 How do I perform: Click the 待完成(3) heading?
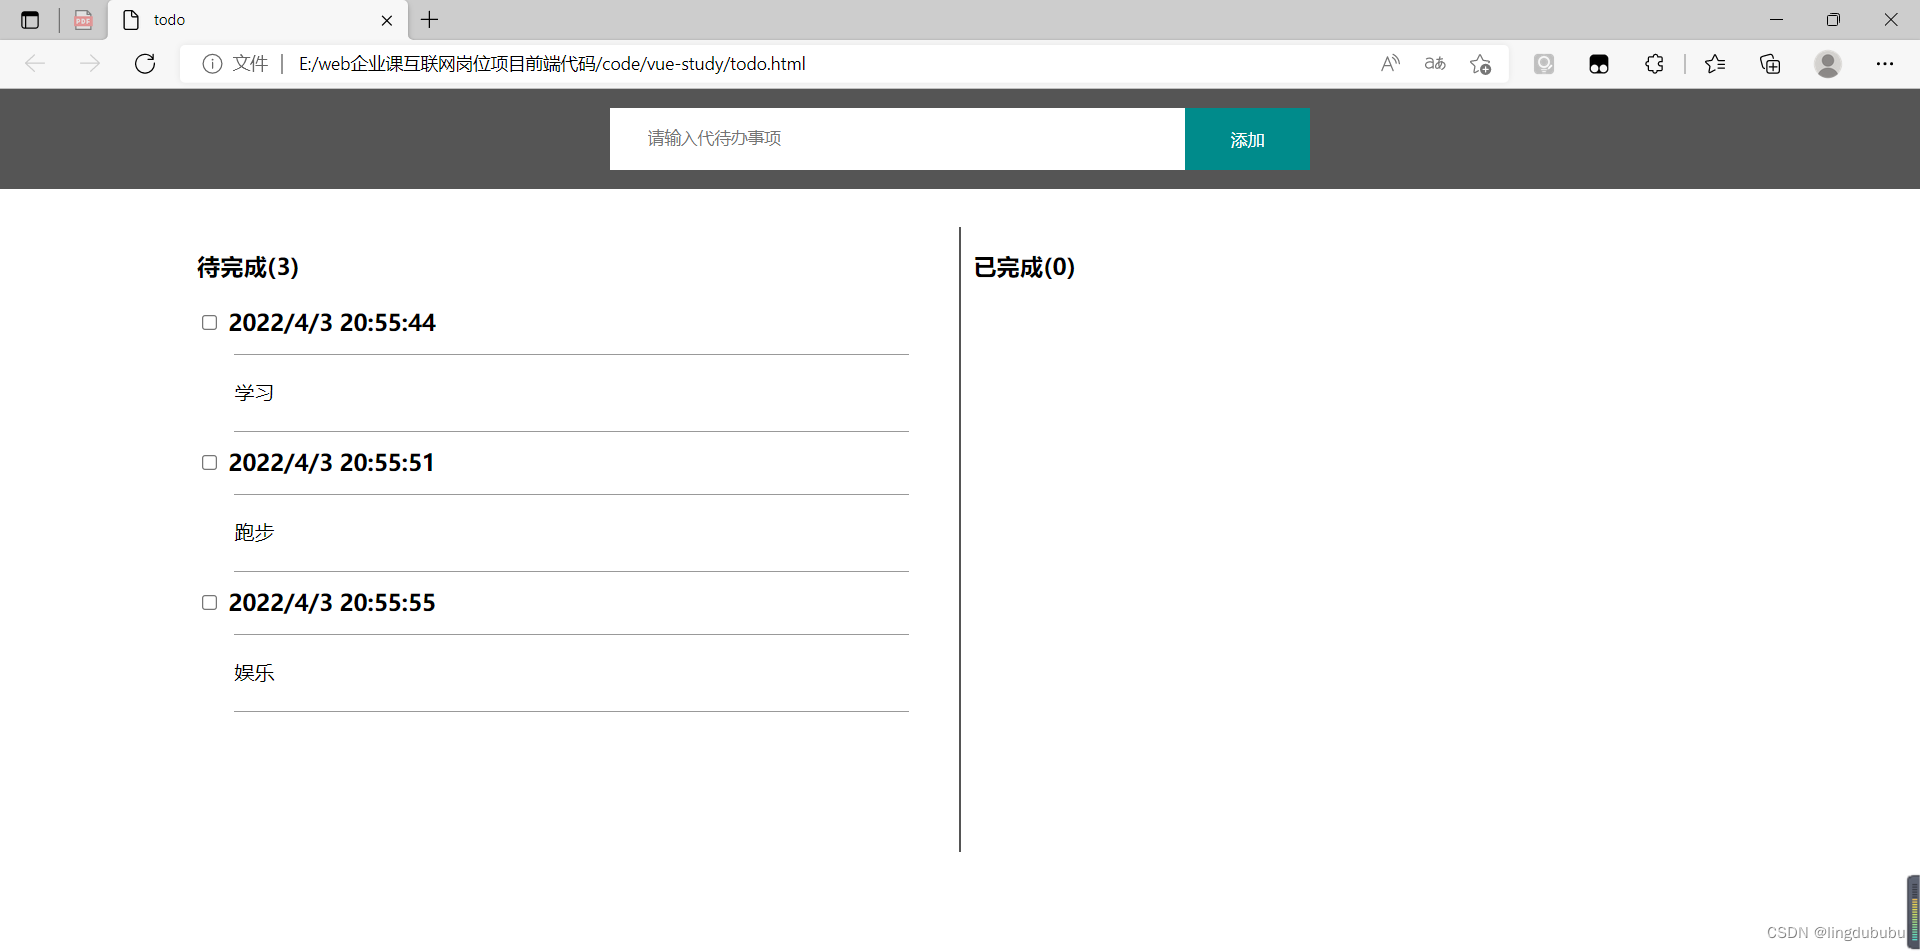248,267
